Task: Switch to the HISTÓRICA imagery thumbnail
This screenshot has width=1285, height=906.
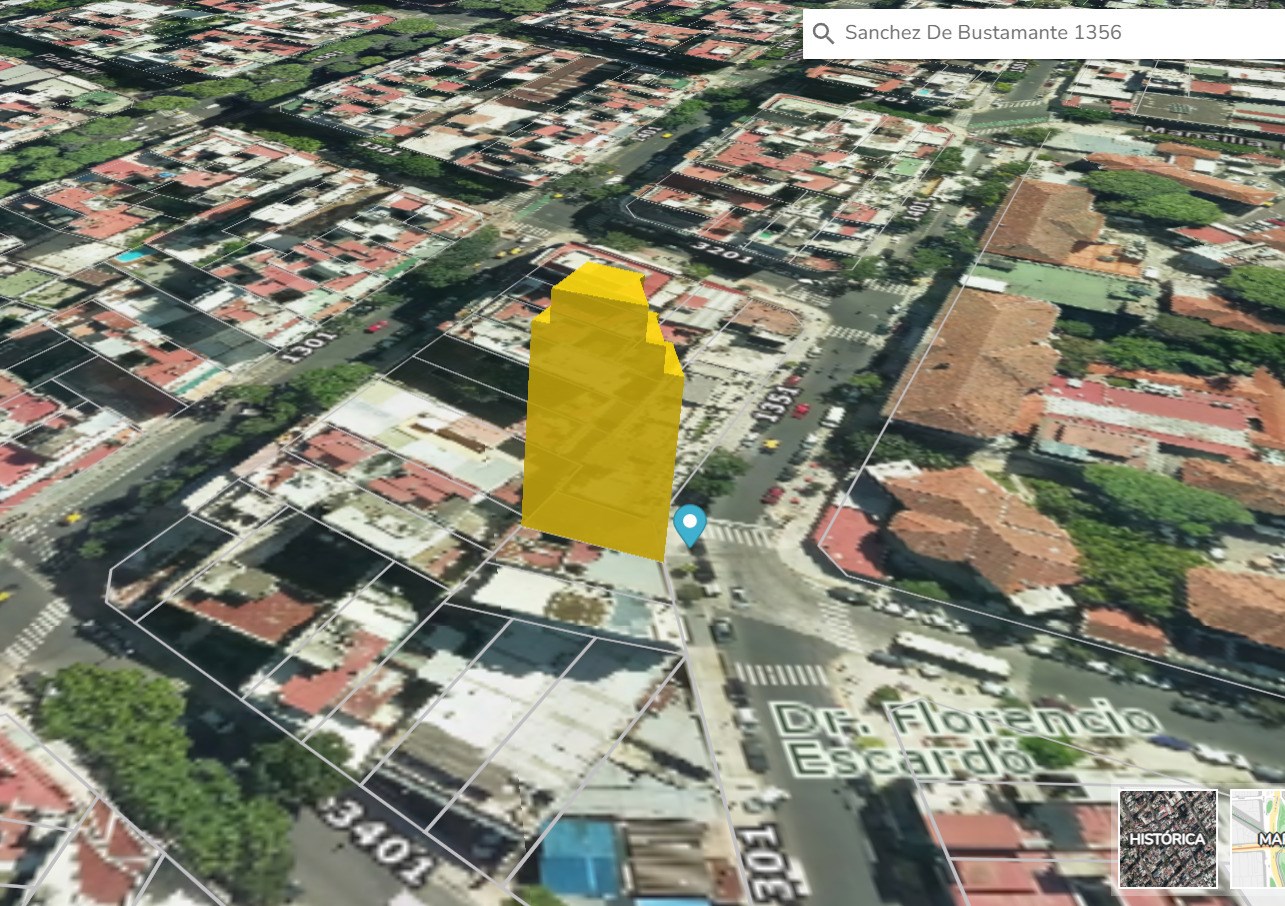Action: click(1167, 838)
